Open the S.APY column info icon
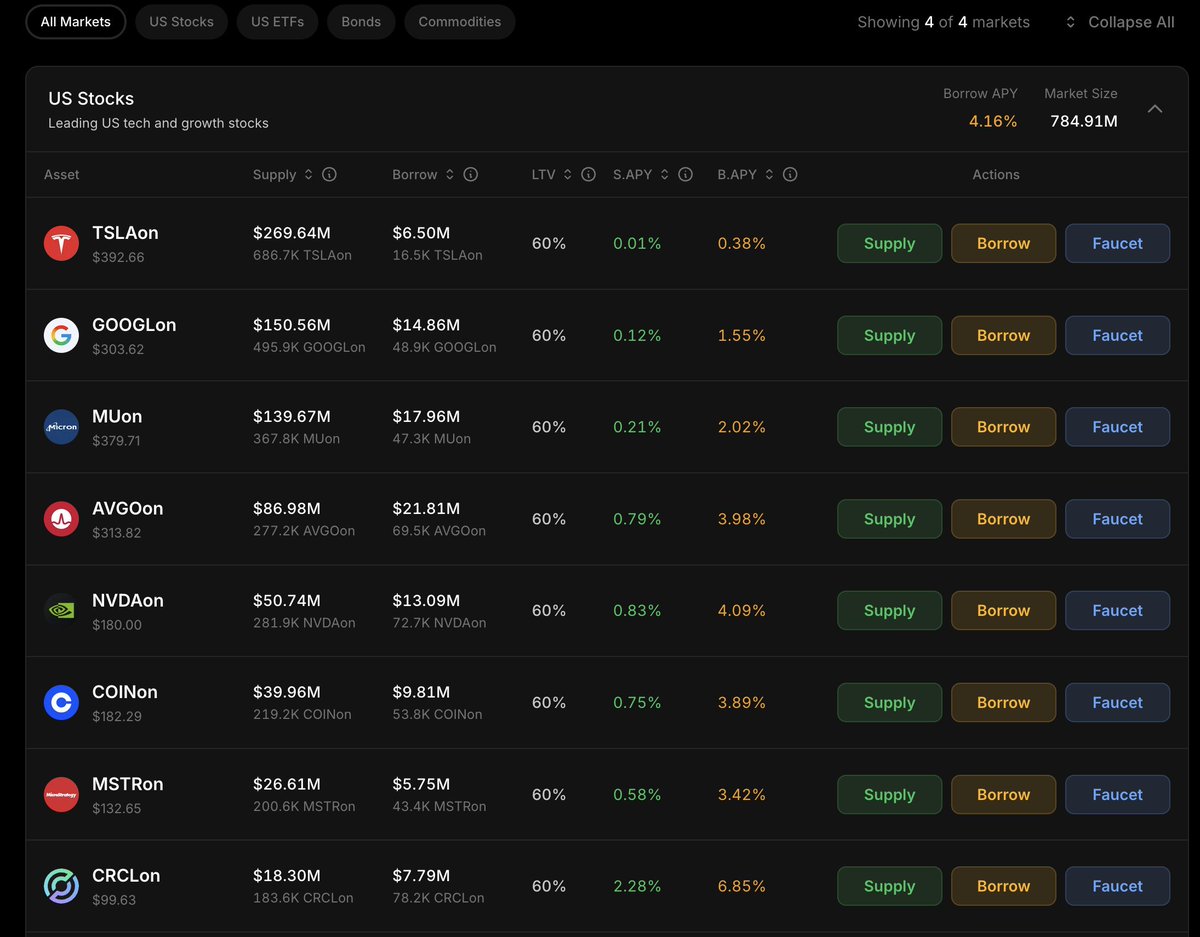Screen dimensions: 1200x937 point(686,174)
